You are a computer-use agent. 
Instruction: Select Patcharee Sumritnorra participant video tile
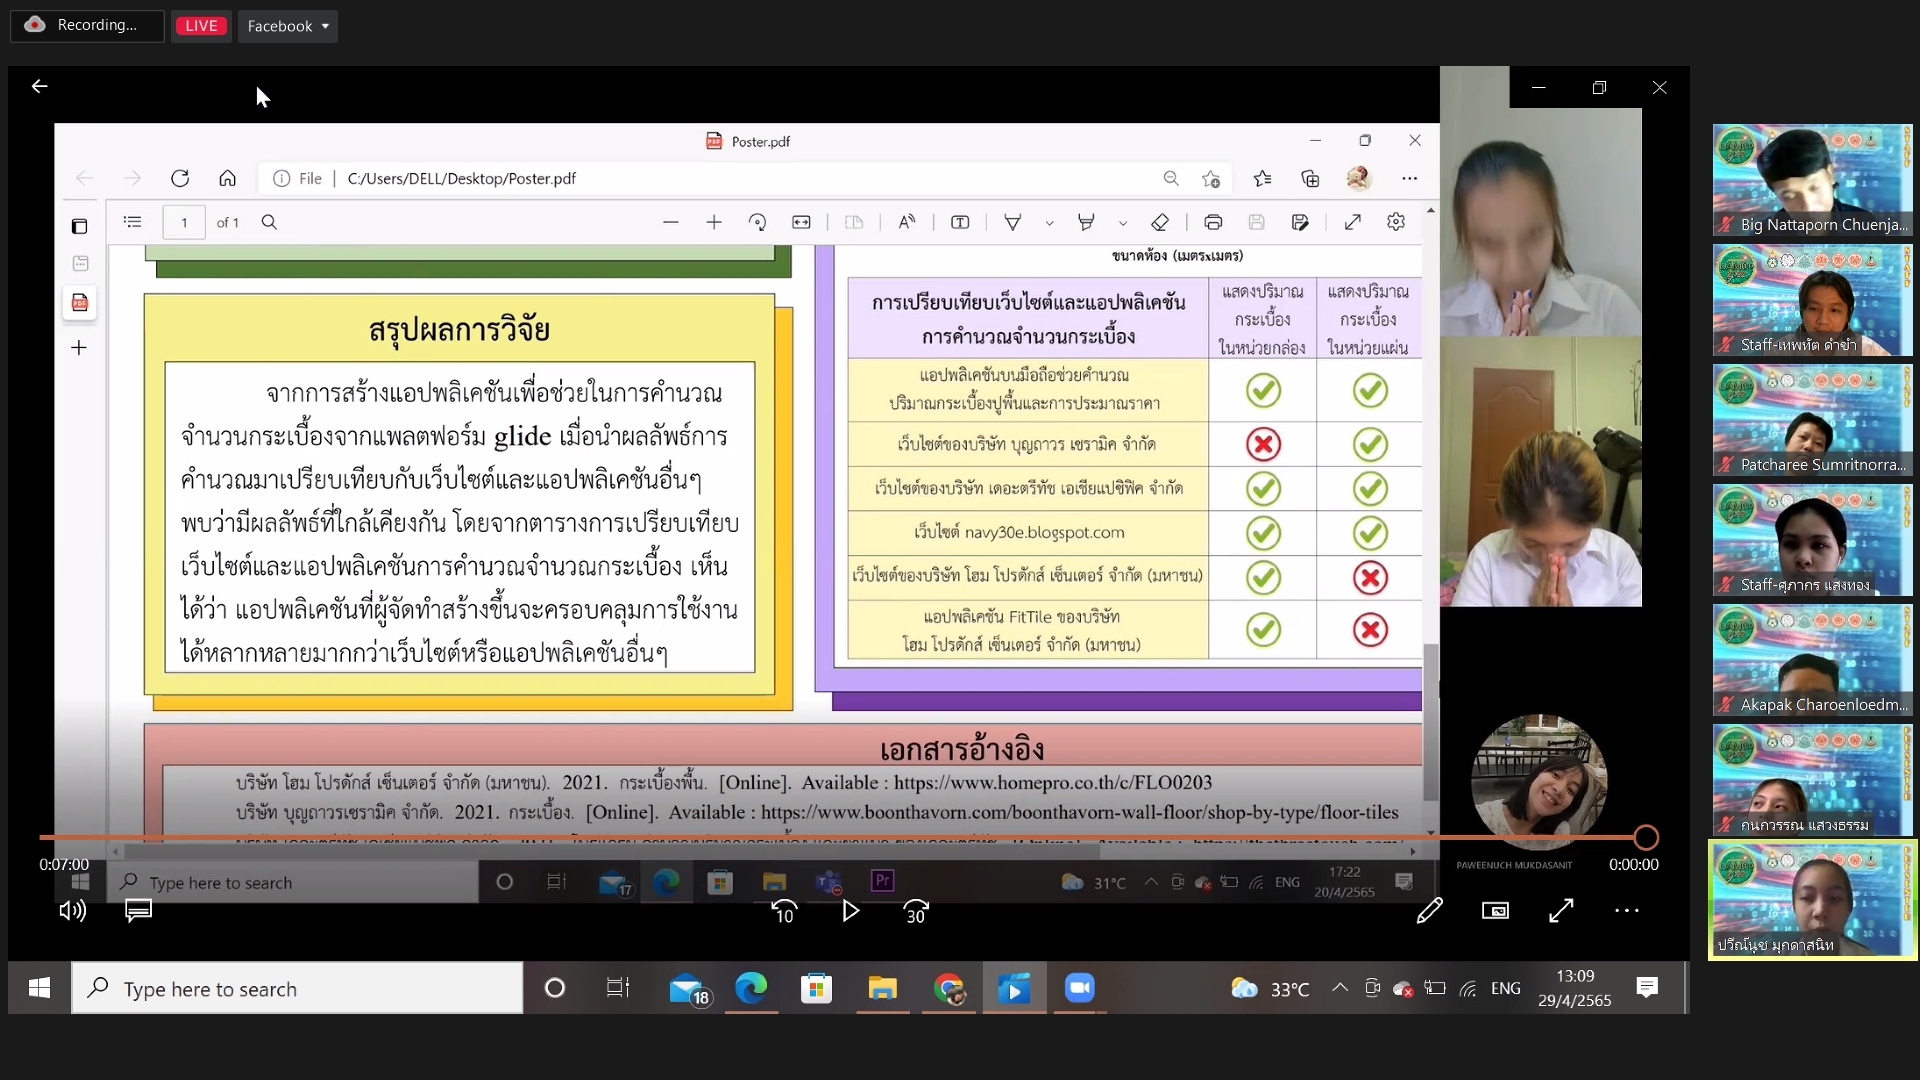coord(1813,420)
